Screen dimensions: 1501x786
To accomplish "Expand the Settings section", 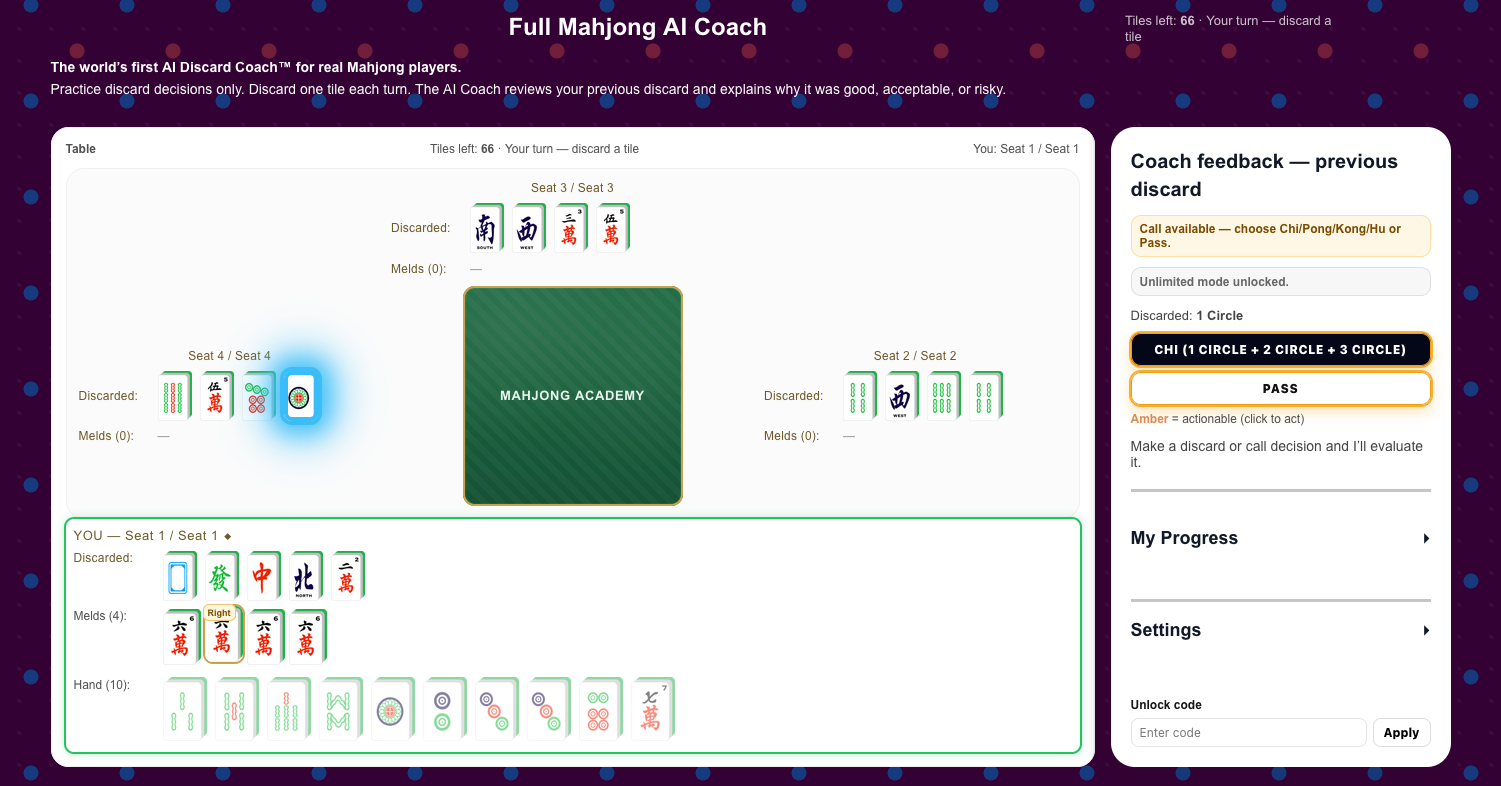I will tap(1280, 630).
